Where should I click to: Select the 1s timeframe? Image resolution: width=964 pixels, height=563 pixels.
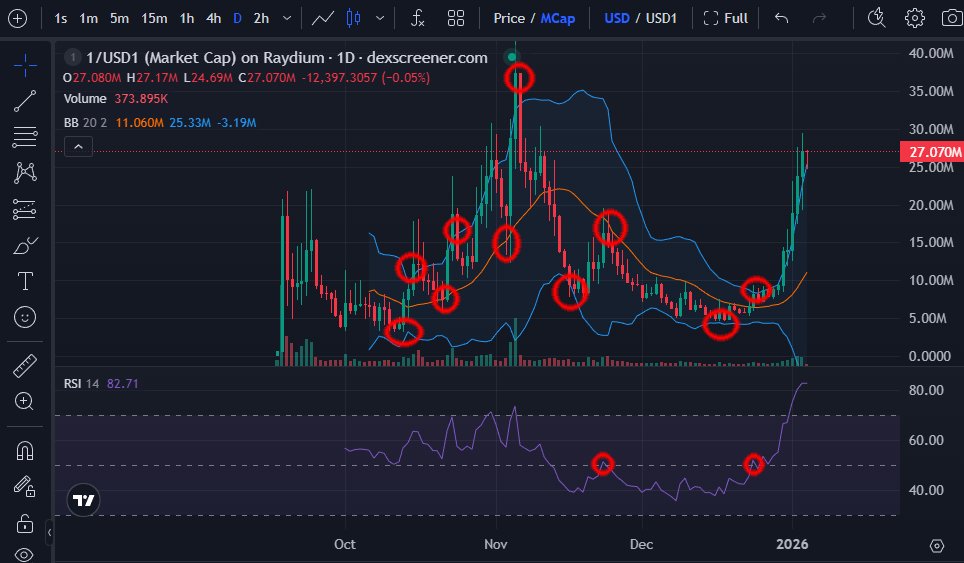tap(60, 18)
